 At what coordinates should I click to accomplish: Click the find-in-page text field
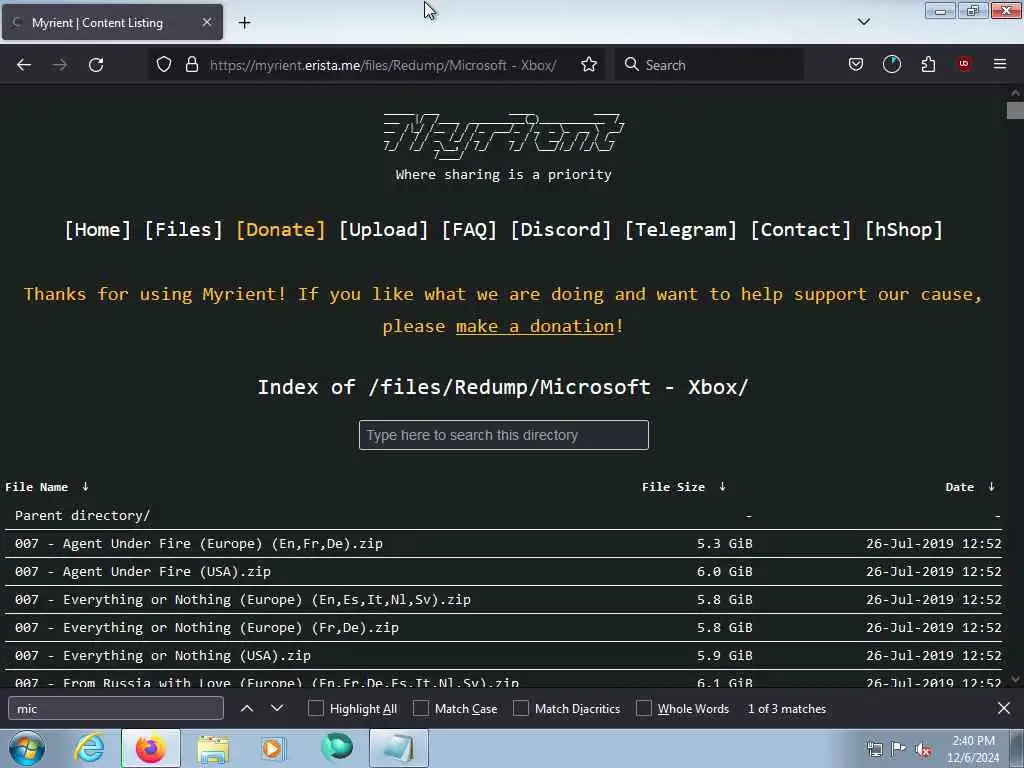click(x=116, y=709)
